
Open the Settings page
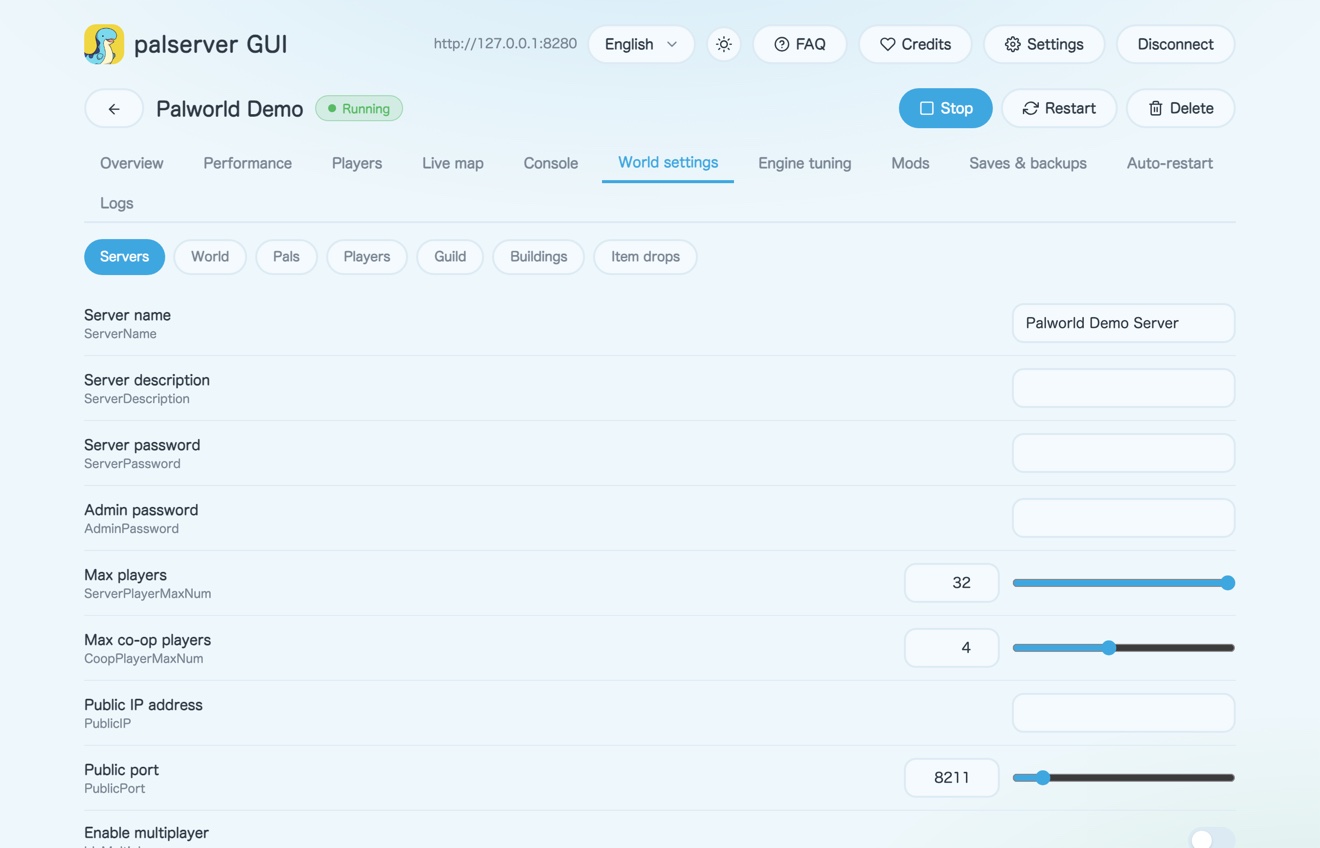pos(1044,44)
